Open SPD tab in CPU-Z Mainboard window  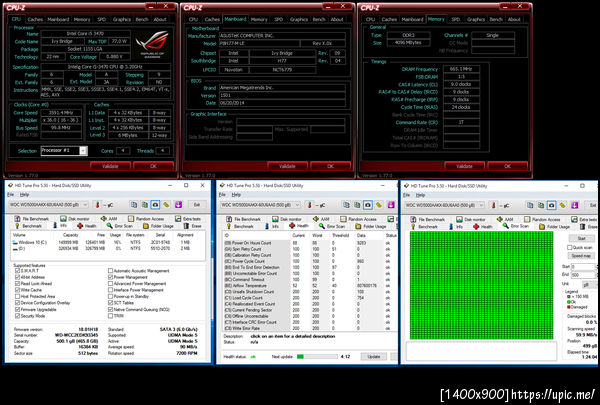point(279,19)
